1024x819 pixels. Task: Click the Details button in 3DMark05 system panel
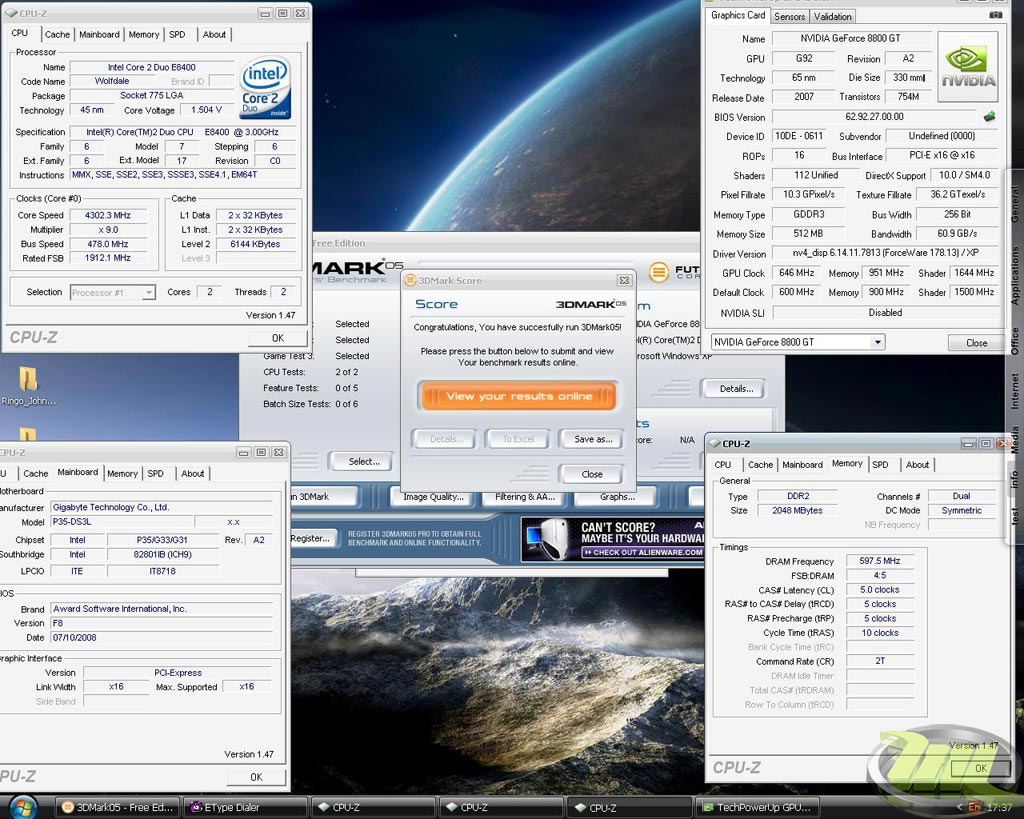[736, 389]
